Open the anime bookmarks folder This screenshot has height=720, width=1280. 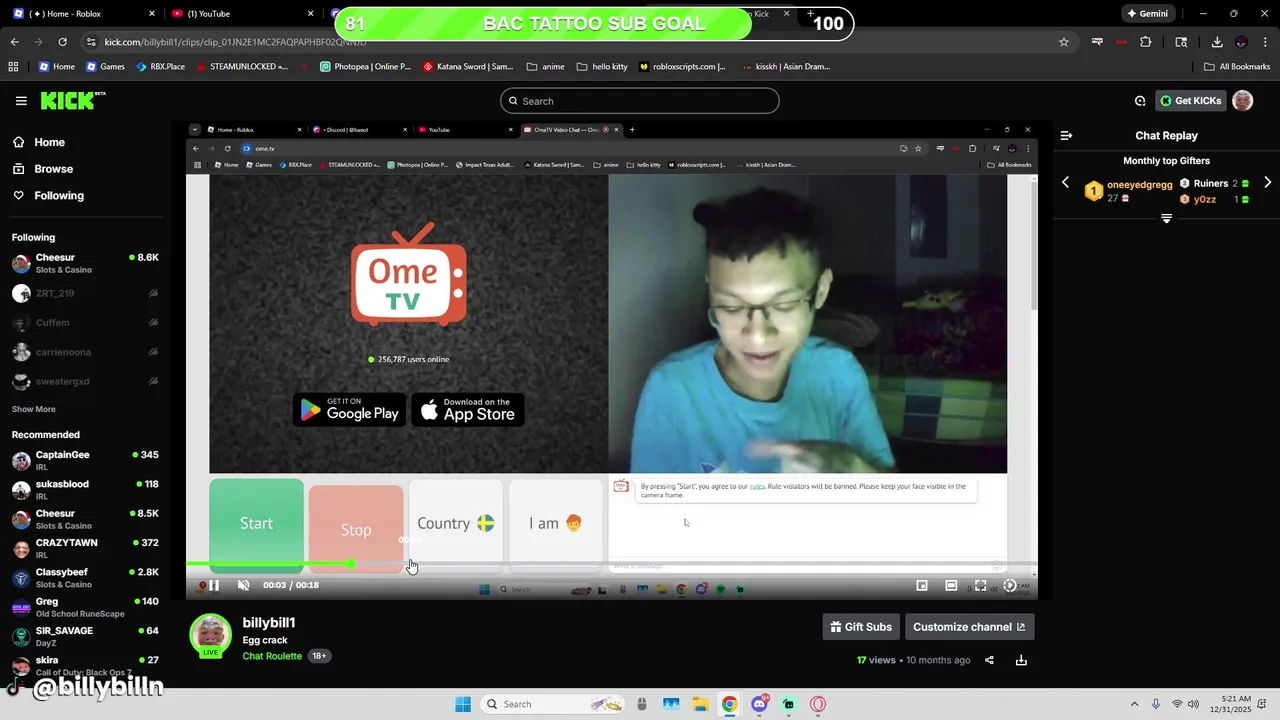545,67
